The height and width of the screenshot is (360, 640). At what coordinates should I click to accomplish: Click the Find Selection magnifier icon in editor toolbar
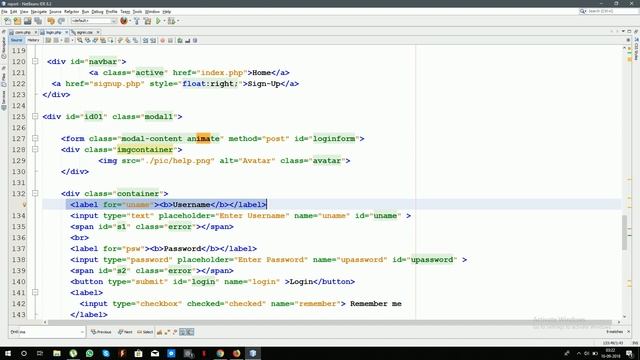80,40
